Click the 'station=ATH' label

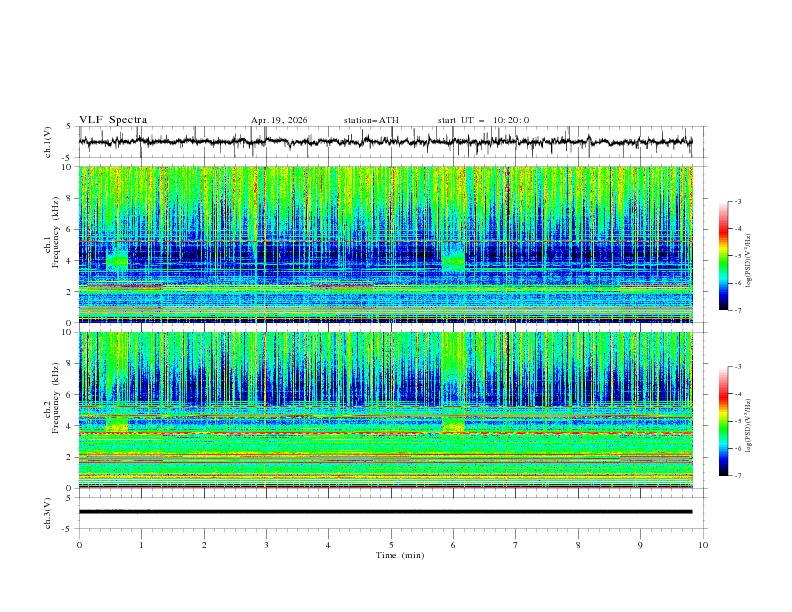(371, 120)
